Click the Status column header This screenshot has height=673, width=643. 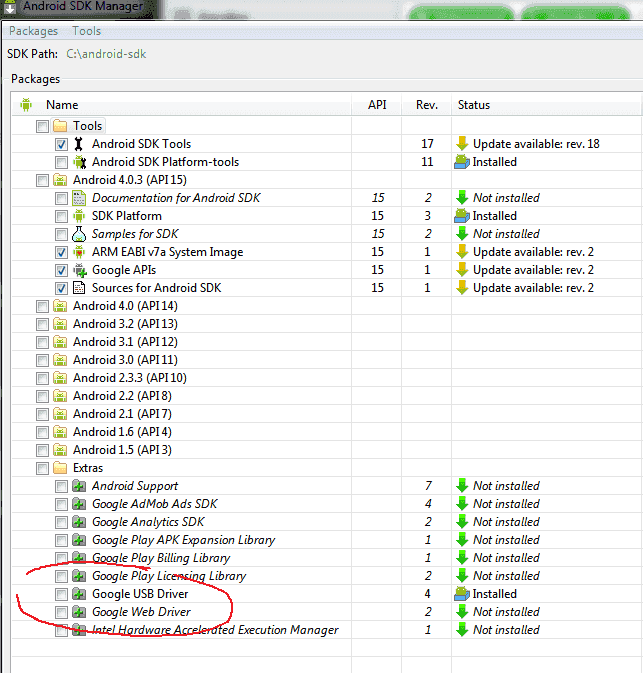[473, 105]
